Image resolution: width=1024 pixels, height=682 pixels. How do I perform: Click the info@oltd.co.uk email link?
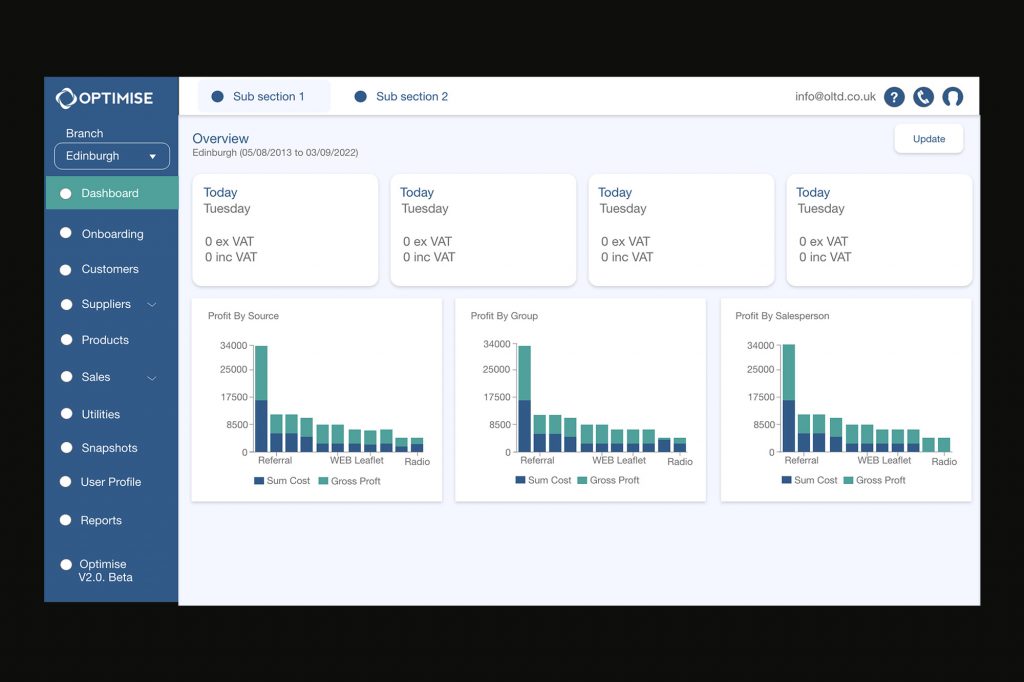click(835, 97)
